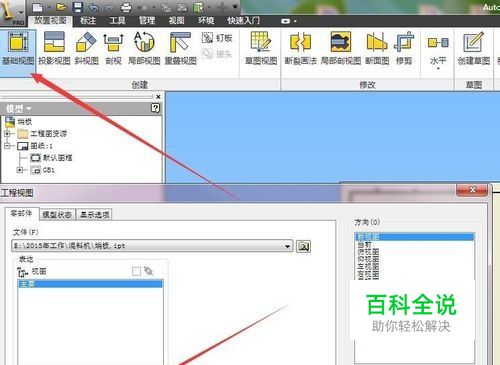
Task: Select the 投影视图 projected view tool
Action: [x=54, y=48]
